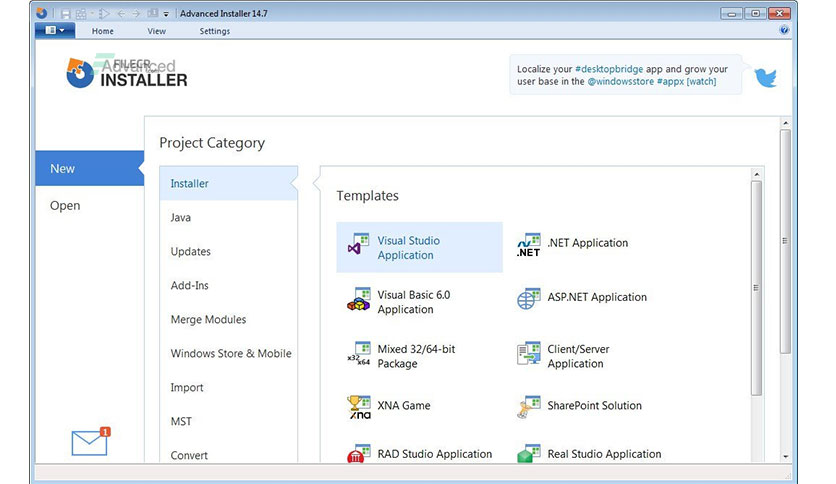Viewport: 836px width, 484px height.
Task: Click the Mixed 32/64-bit Package icon
Action: pos(358,353)
